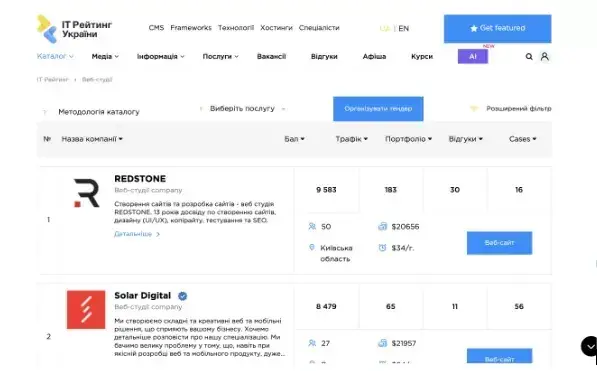Sort by Назва компанії column

92,139
